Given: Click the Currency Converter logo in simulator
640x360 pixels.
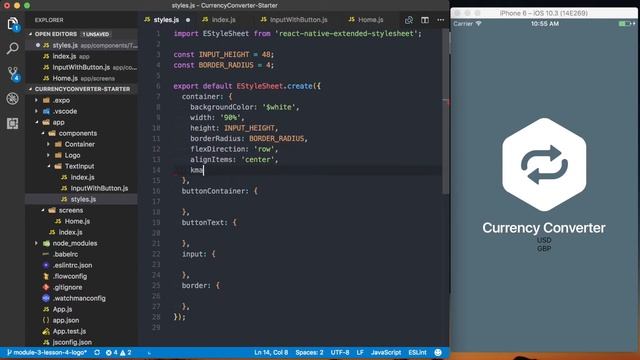Looking at the screenshot, I should tap(544, 164).
